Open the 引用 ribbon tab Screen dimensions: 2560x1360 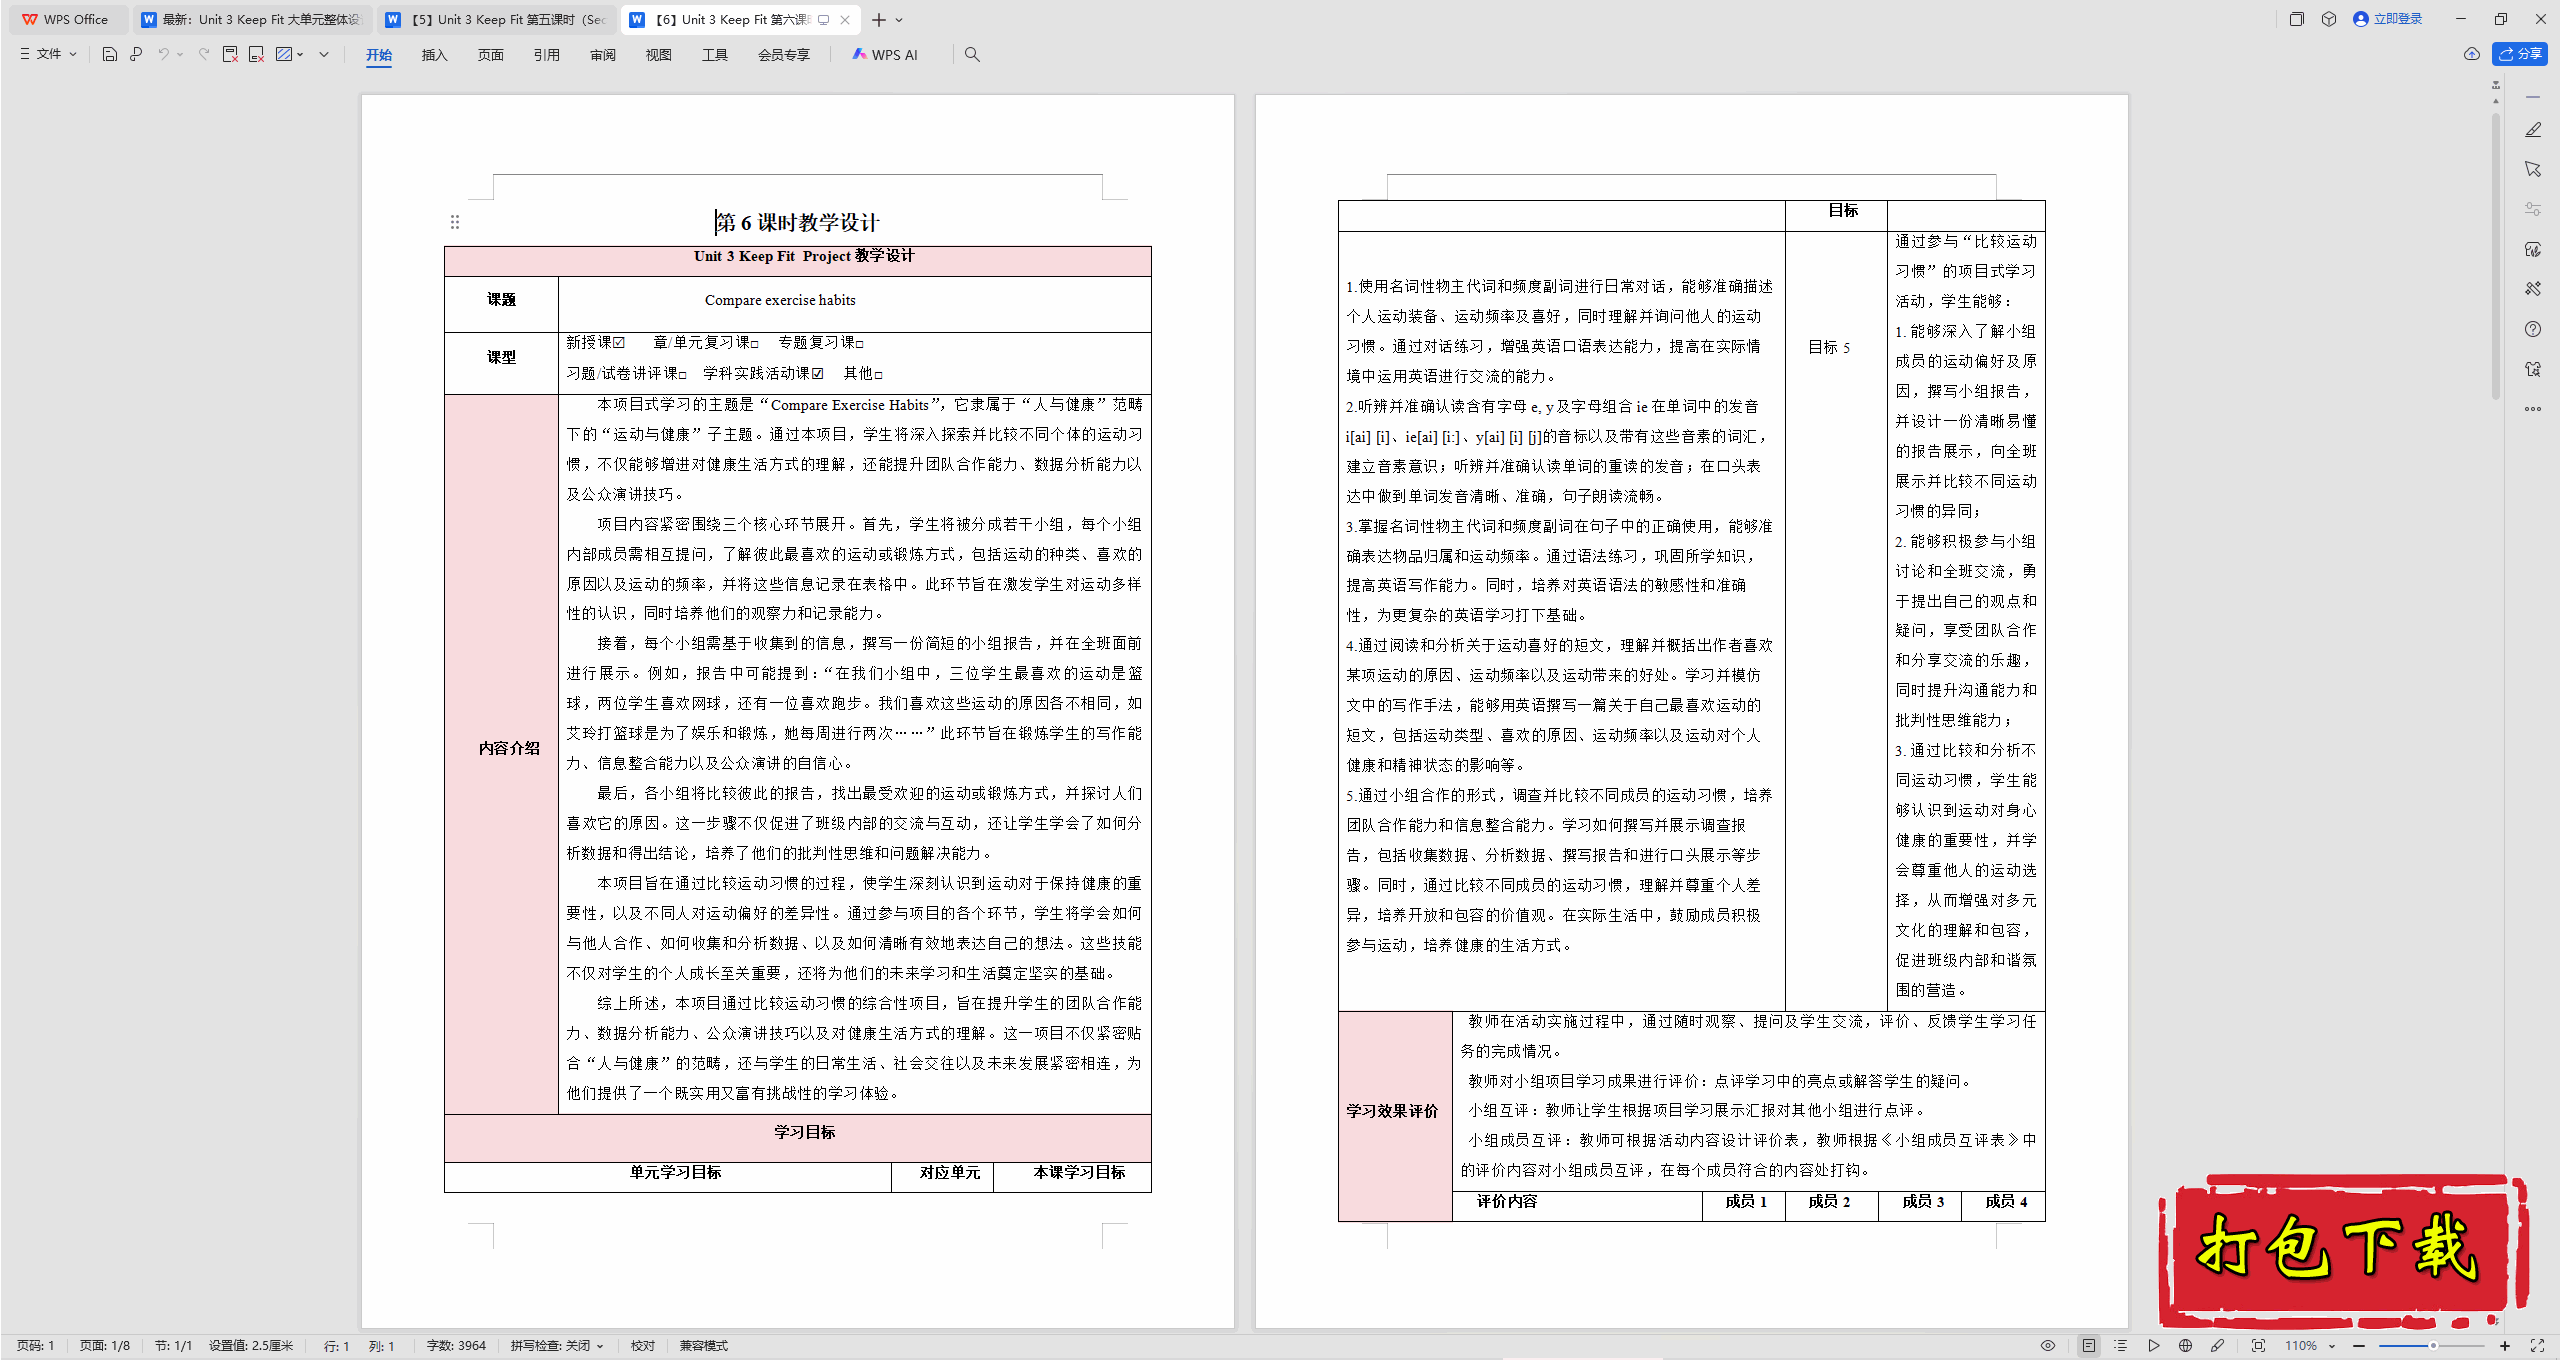click(546, 55)
